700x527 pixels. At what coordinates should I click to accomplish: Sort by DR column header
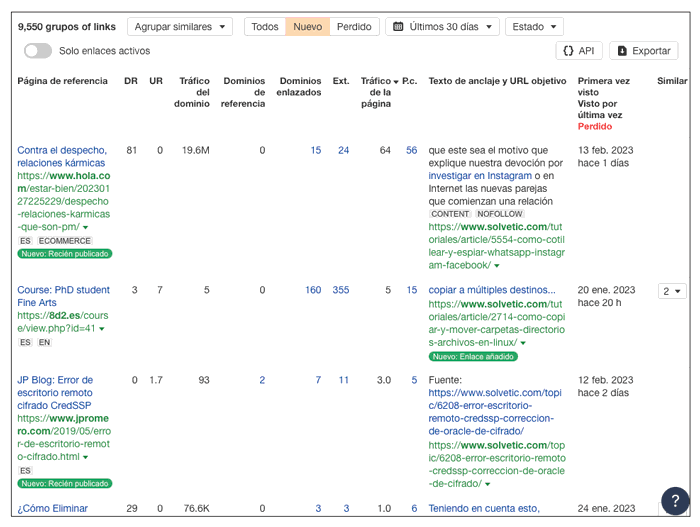131,81
